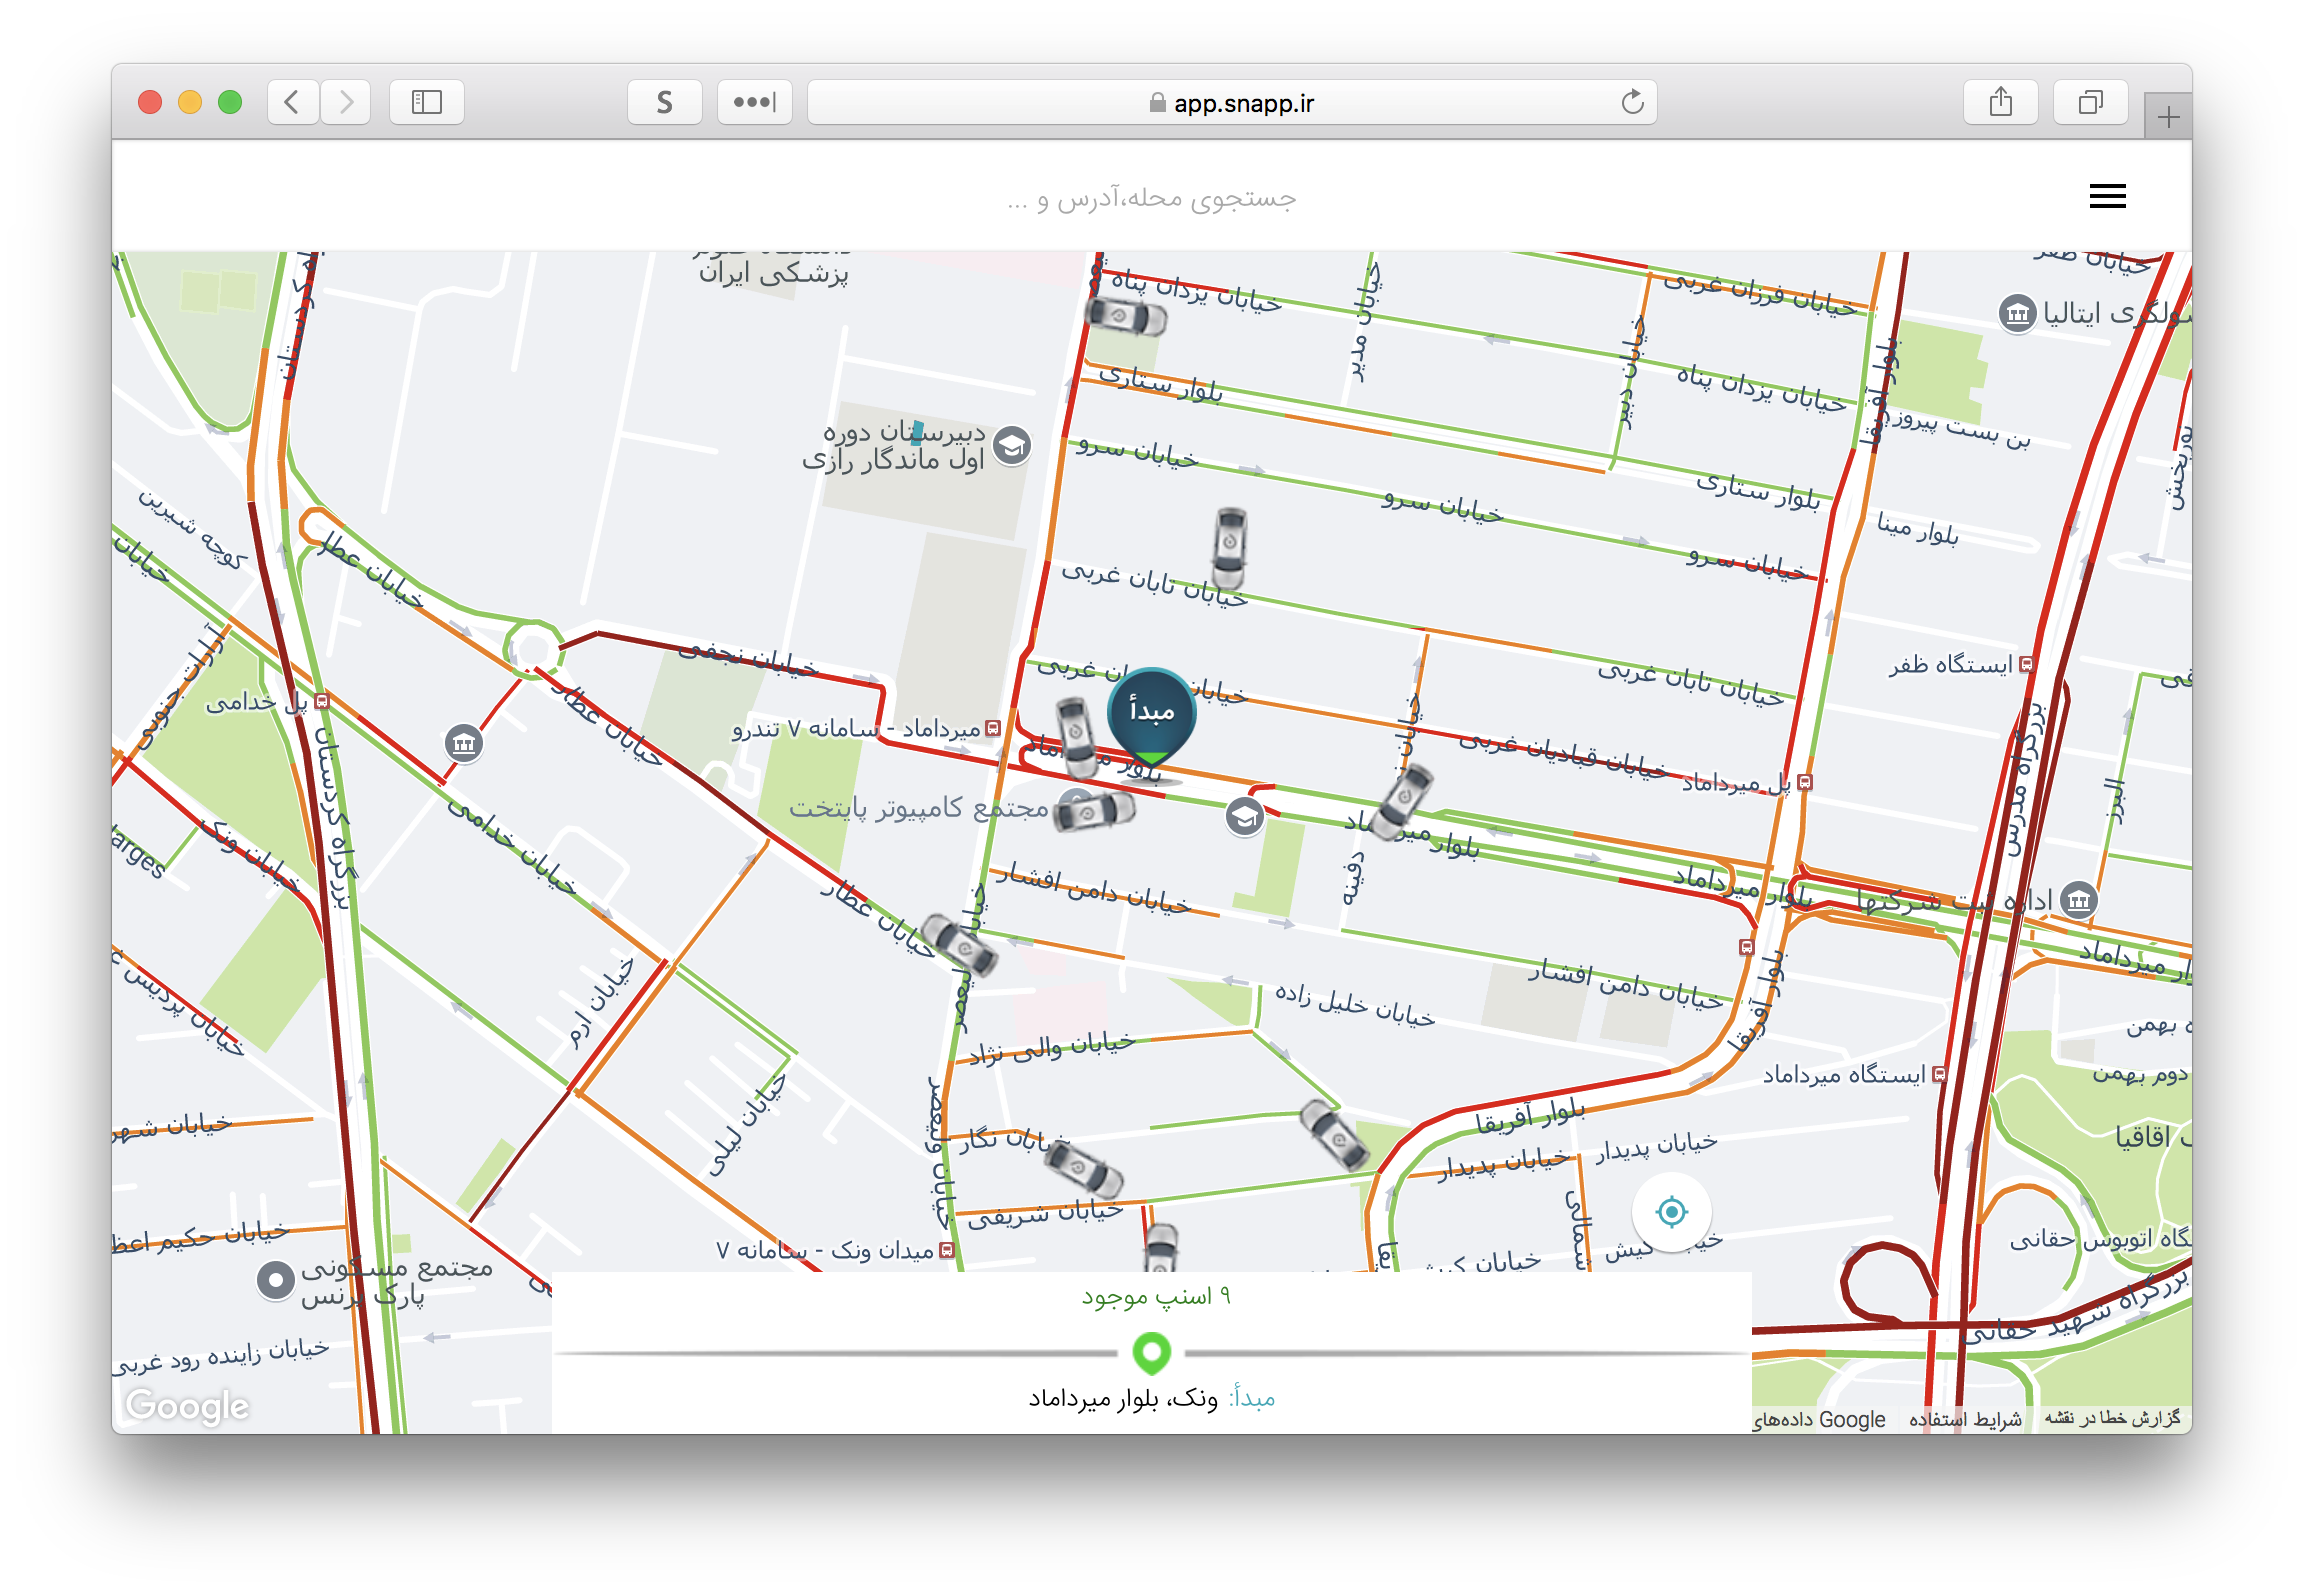This screenshot has height=1594, width=2304.
Task: Click the دبیرستان رازی school icon
Action: pyautogui.click(x=1012, y=446)
